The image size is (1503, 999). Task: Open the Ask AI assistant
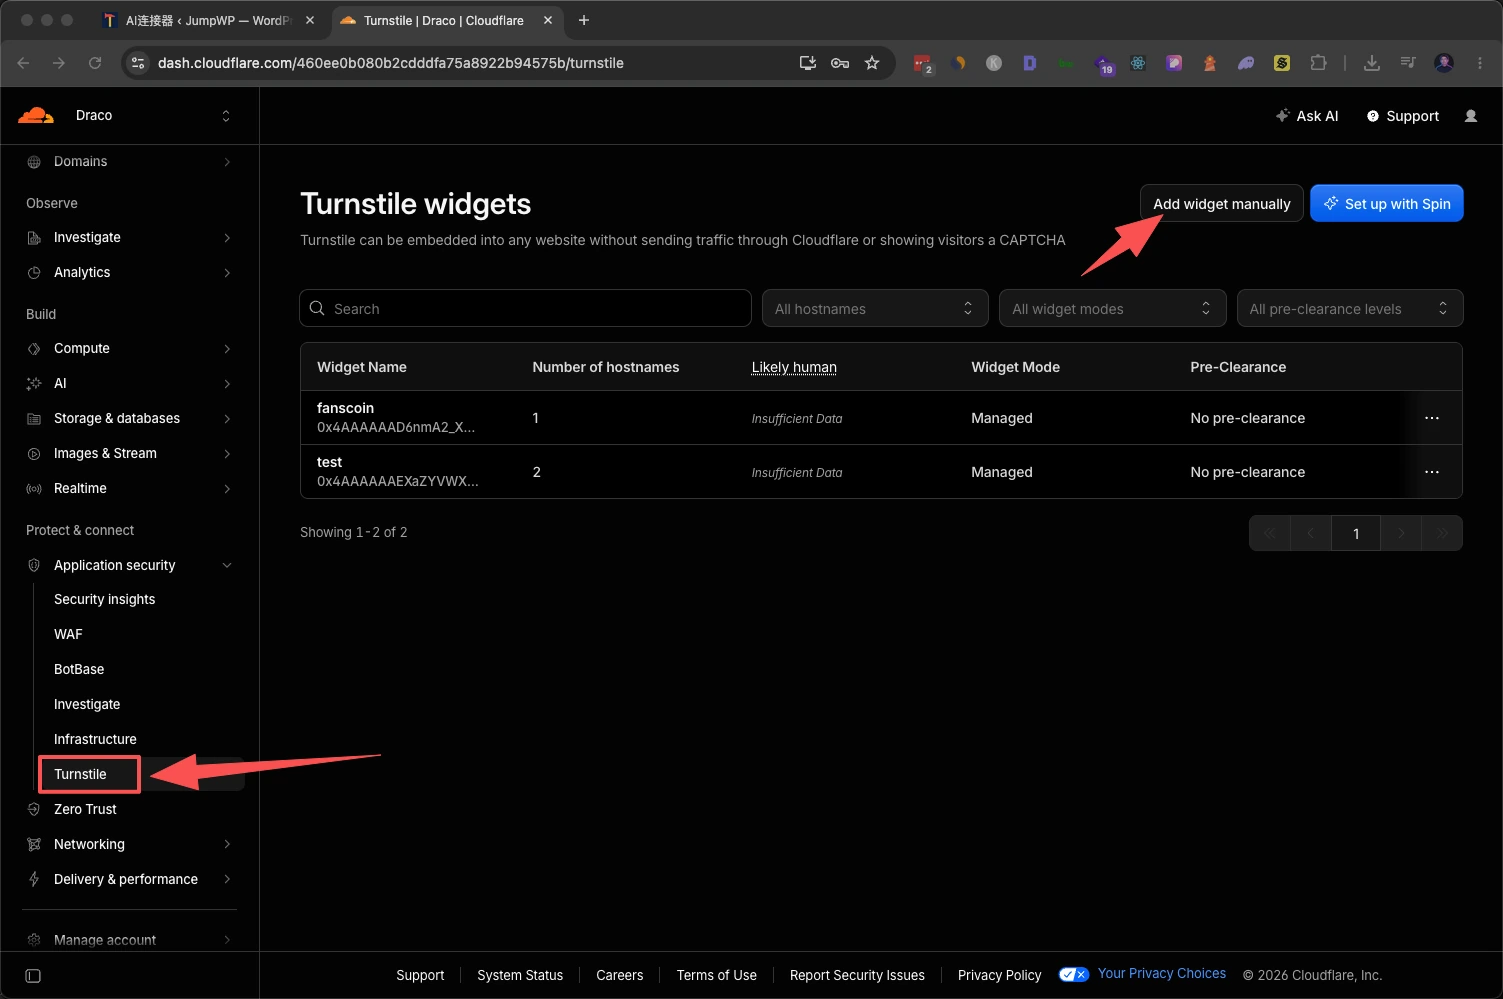(x=1307, y=116)
